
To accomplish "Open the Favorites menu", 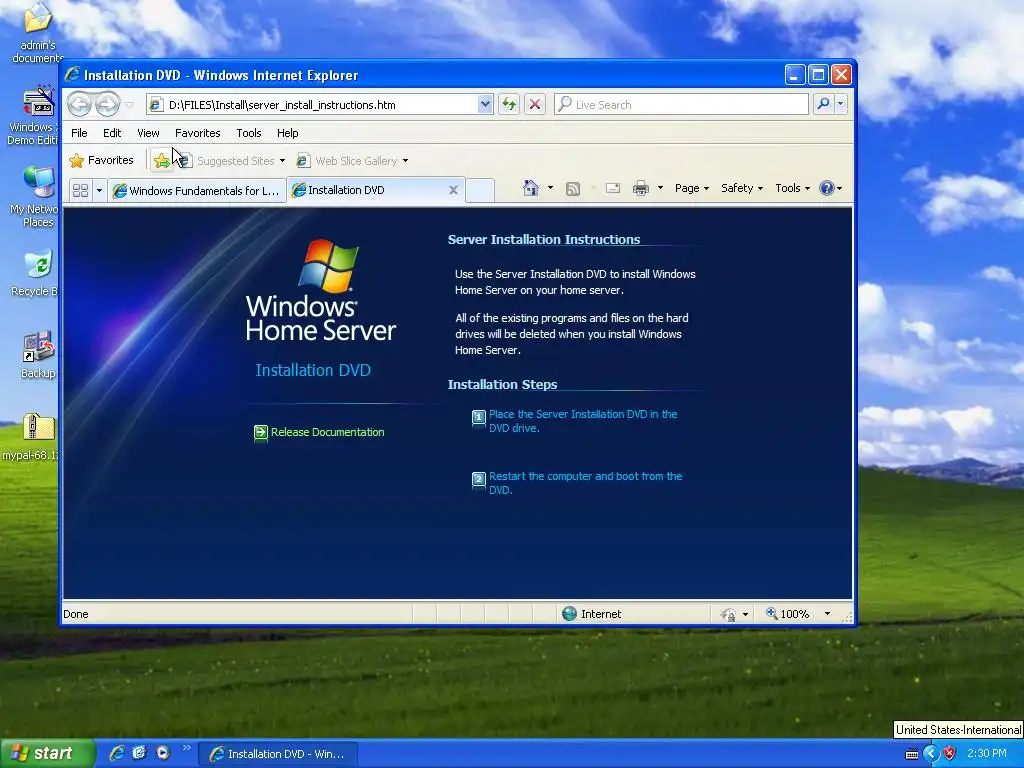I will [x=197, y=133].
